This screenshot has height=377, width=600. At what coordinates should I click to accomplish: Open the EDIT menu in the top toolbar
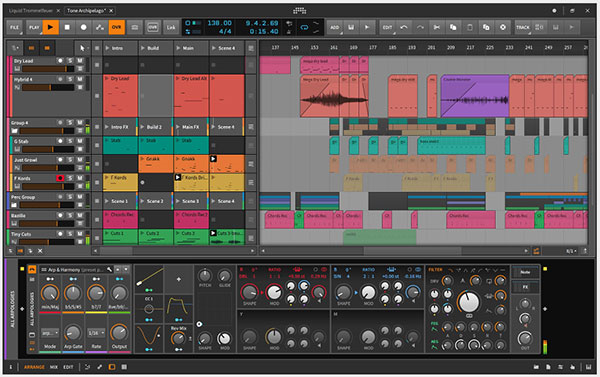387,27
